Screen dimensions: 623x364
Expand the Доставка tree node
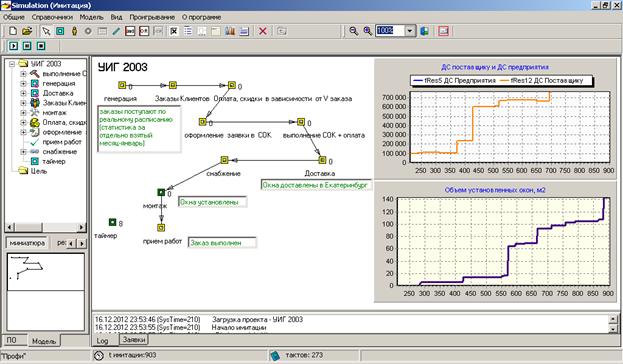(23, 93)
